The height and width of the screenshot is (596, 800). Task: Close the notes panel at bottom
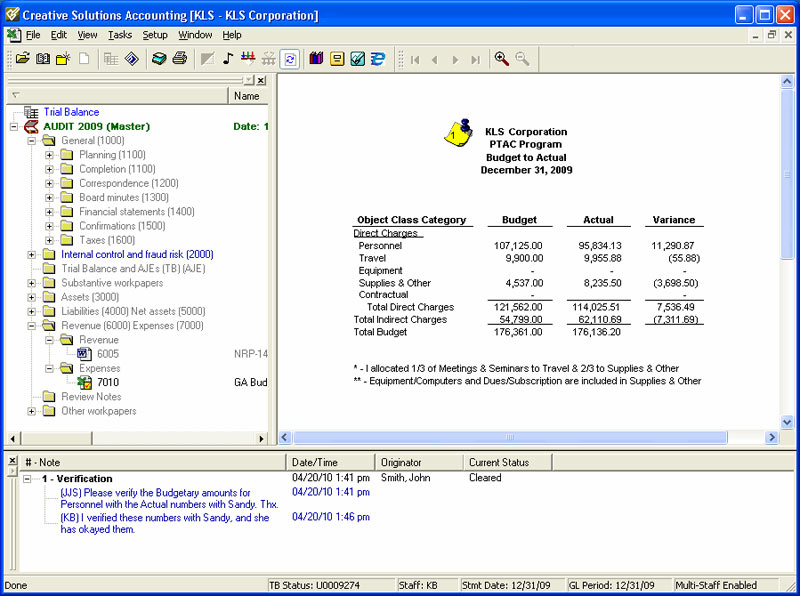pos(12,461)
